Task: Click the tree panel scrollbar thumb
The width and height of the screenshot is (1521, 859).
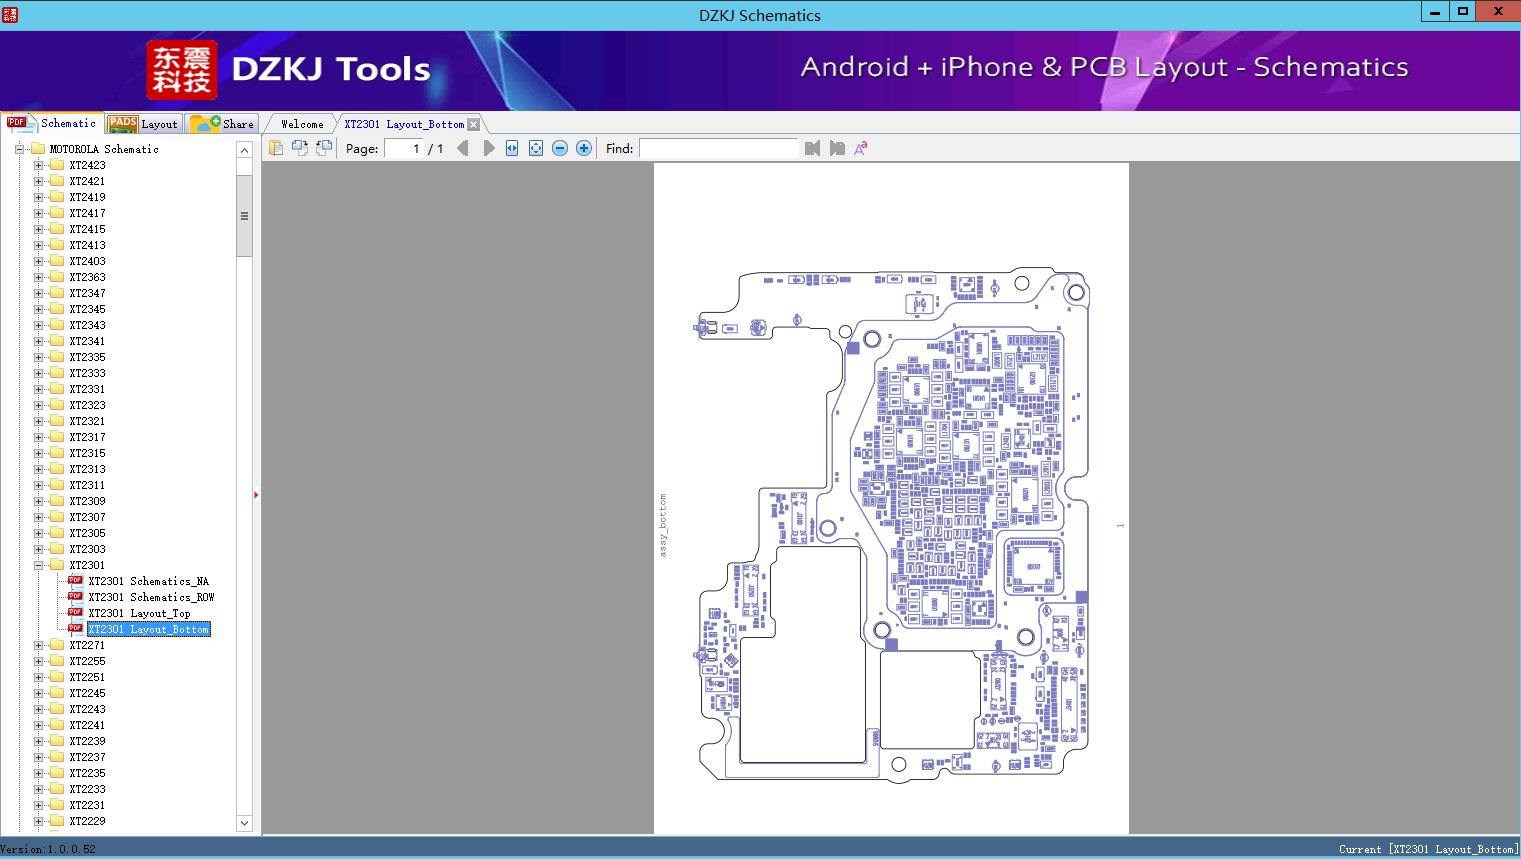Action: point(244,216)
